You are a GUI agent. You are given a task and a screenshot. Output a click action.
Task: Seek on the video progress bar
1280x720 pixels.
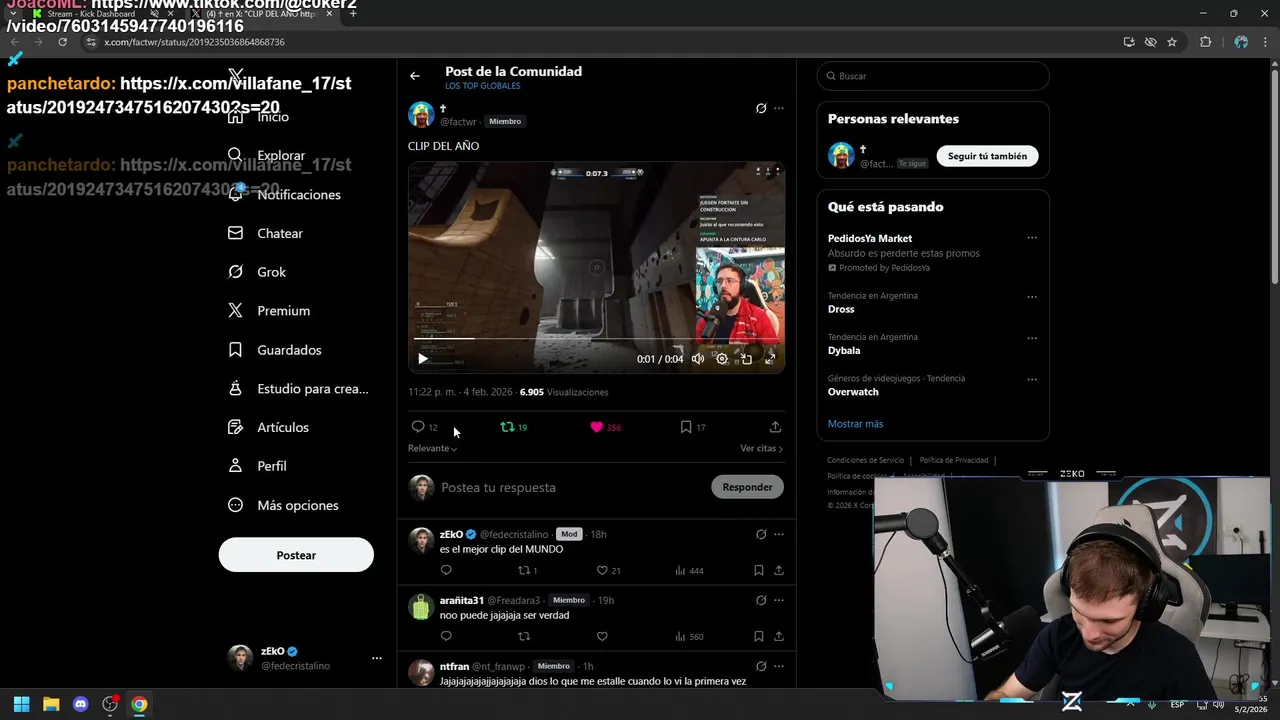click(x=596, y=339)
